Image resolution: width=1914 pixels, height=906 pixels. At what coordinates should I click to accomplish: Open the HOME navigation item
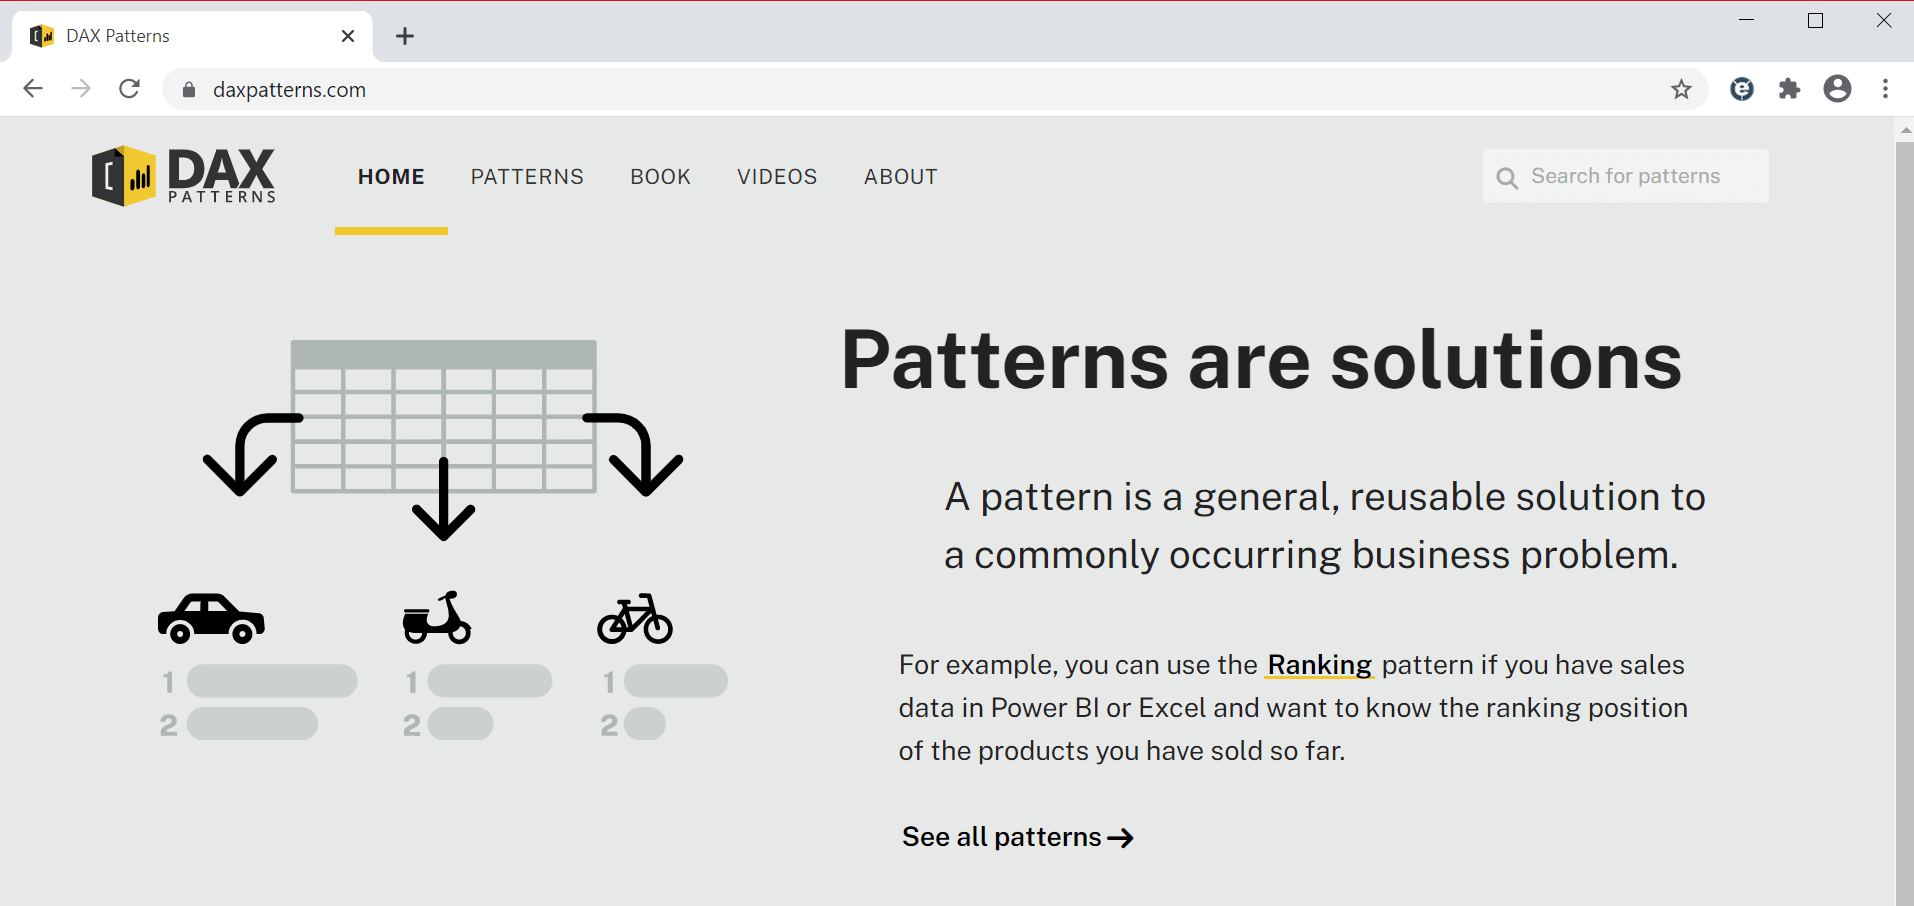coord(391,177)
